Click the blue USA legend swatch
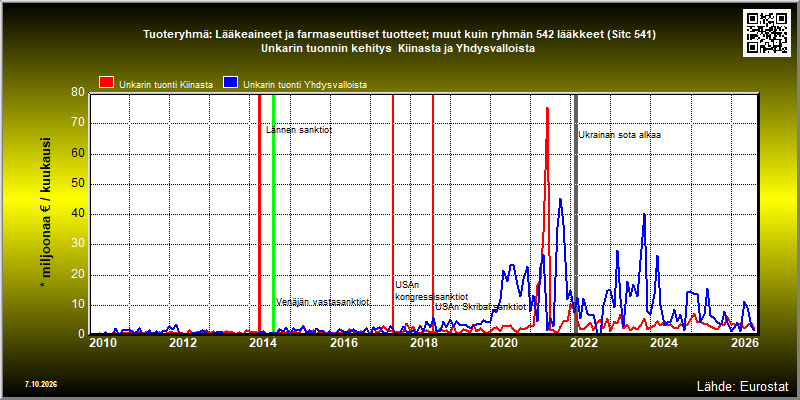Viewport: 800px width, 400px height. [231, 83]
